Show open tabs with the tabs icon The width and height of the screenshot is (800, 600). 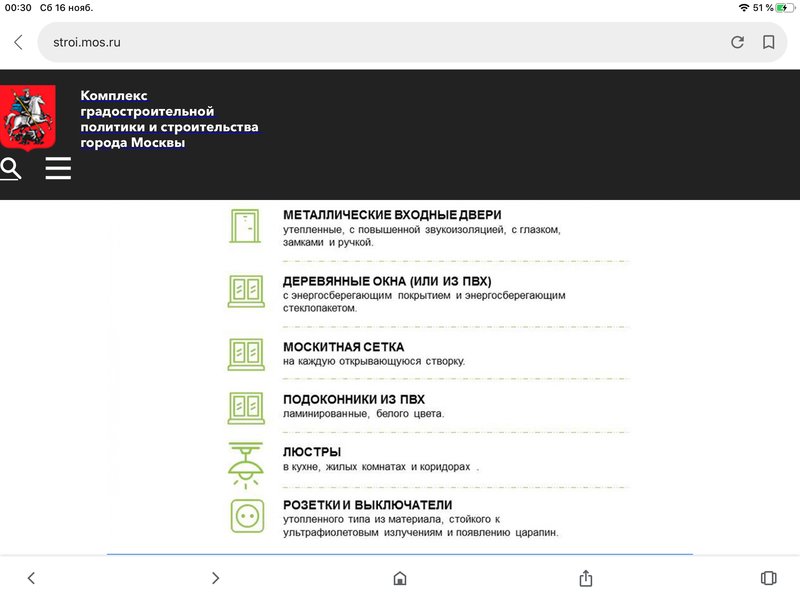pos(768,578)
